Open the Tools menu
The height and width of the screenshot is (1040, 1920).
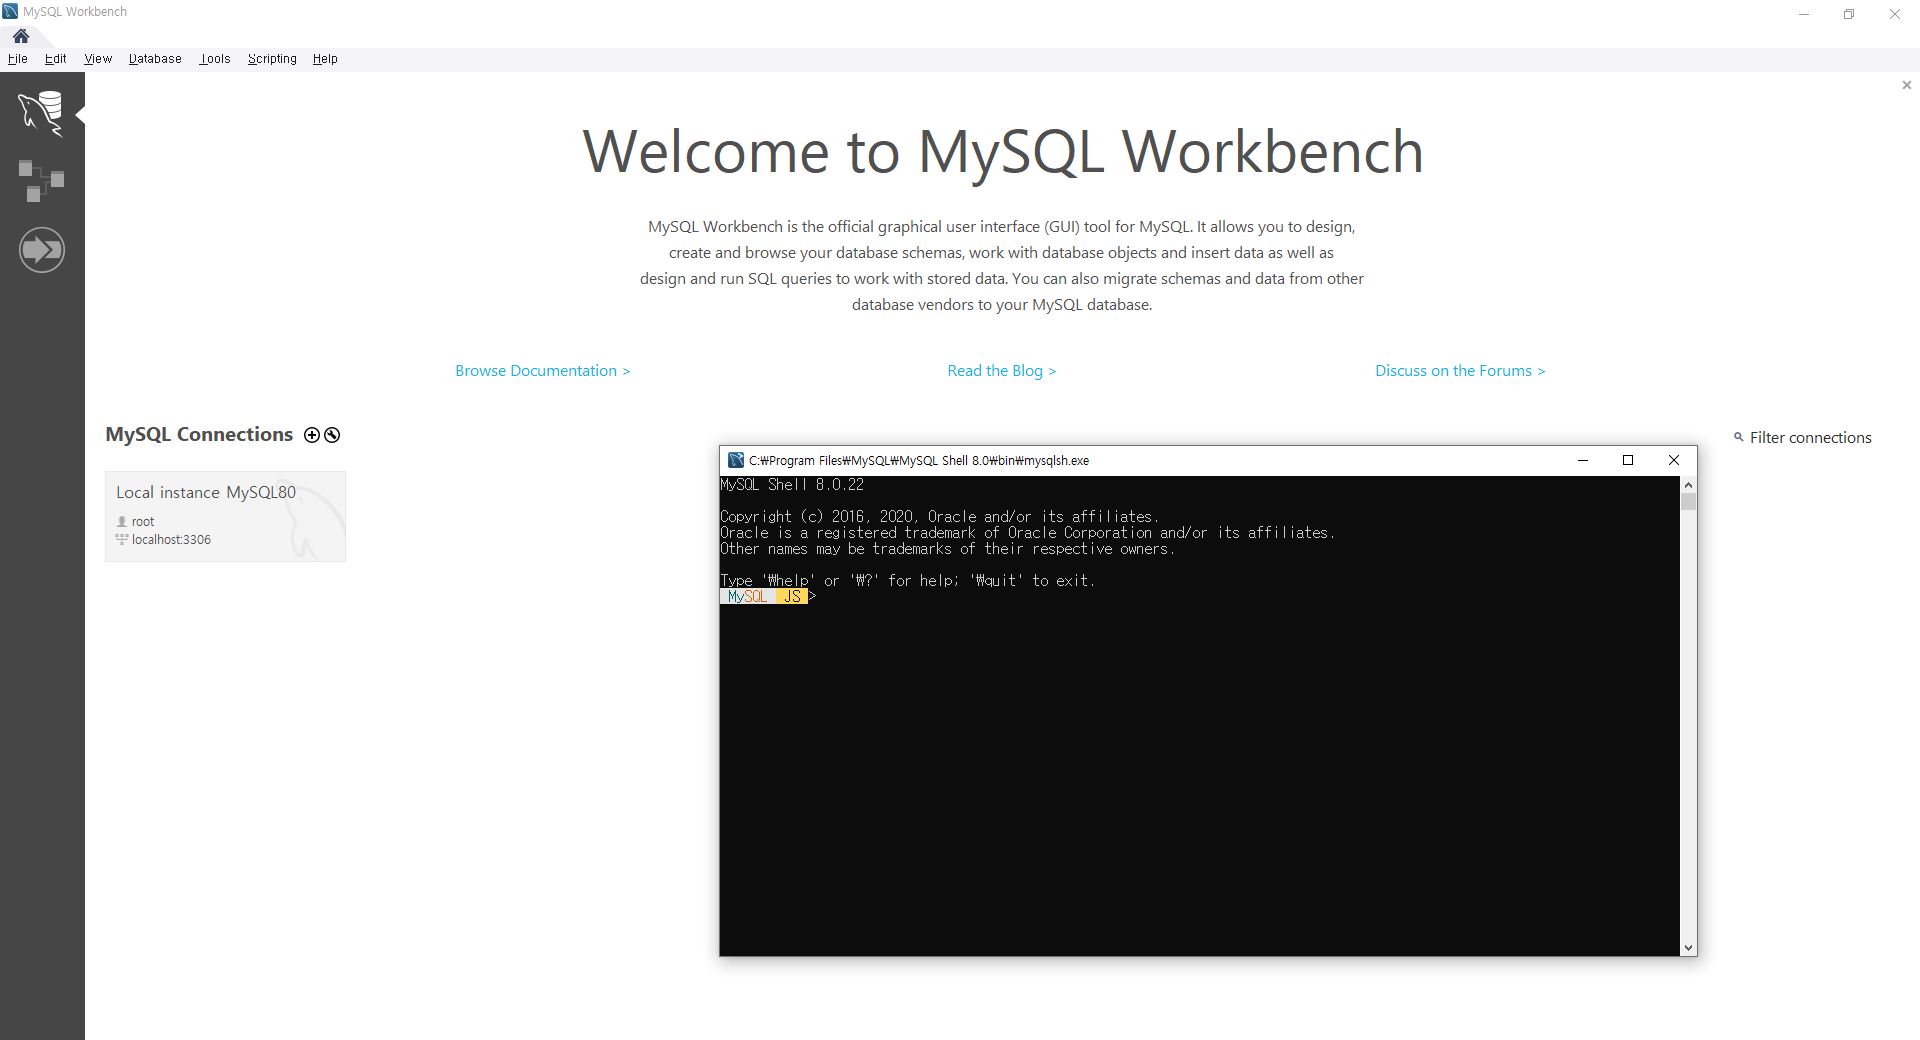[215, 59]
